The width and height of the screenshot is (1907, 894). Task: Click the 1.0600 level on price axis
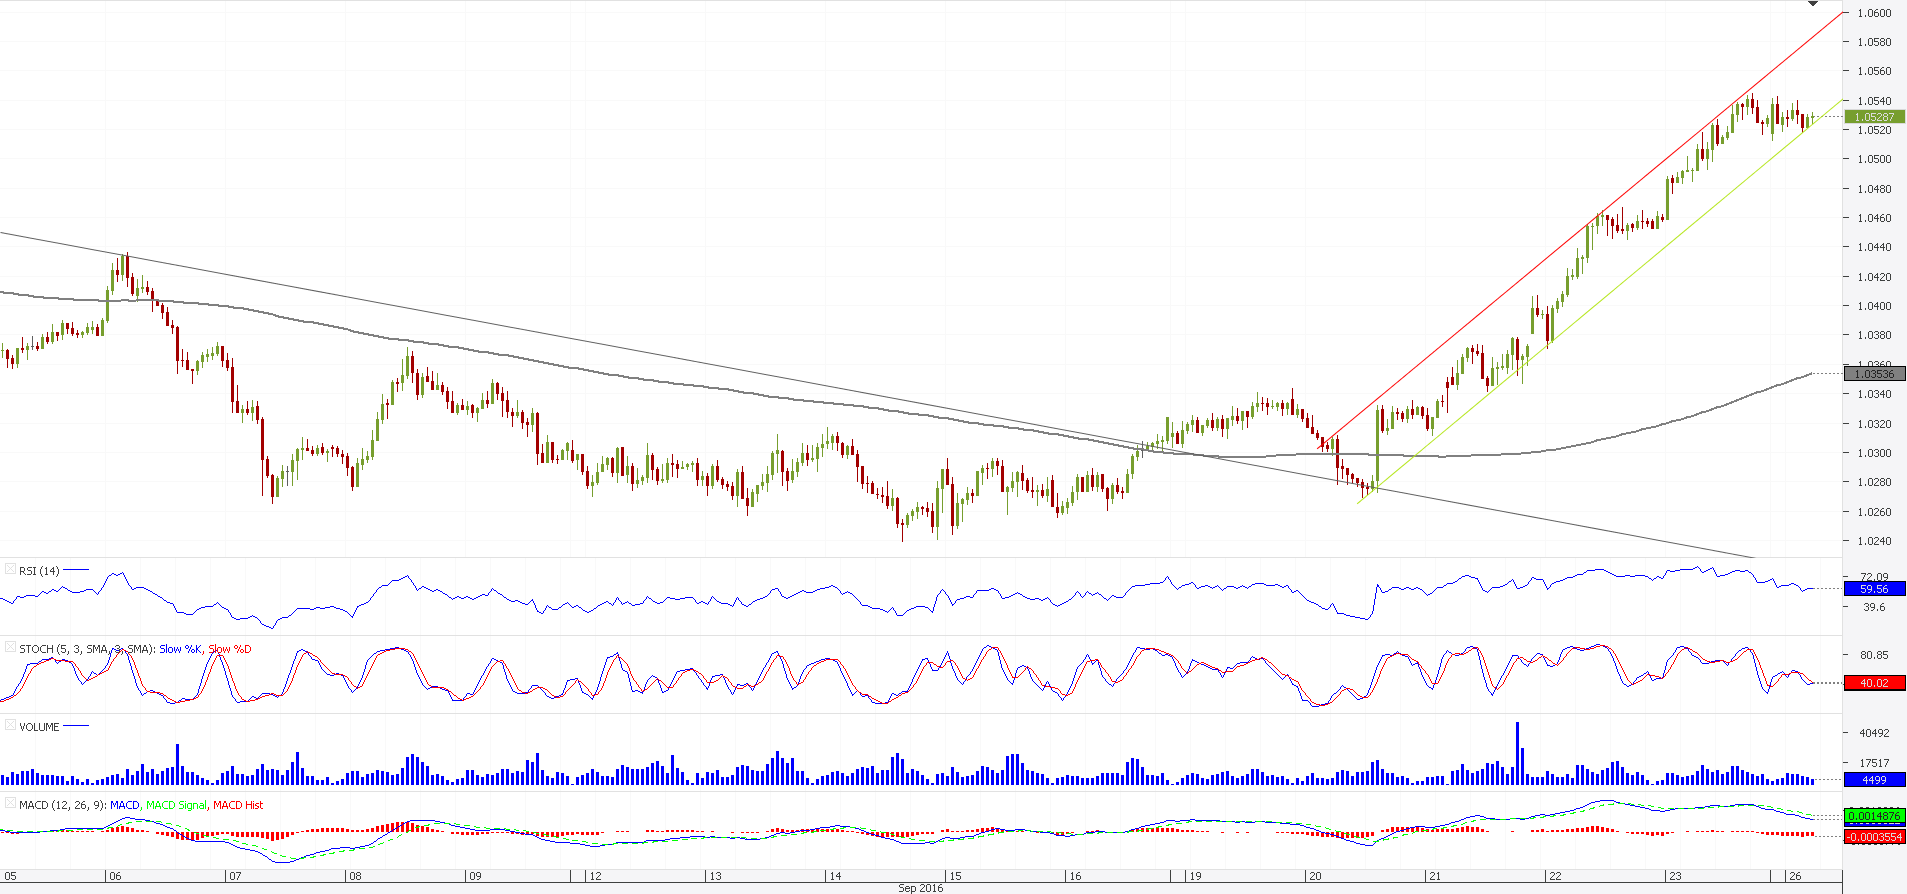1874,13
